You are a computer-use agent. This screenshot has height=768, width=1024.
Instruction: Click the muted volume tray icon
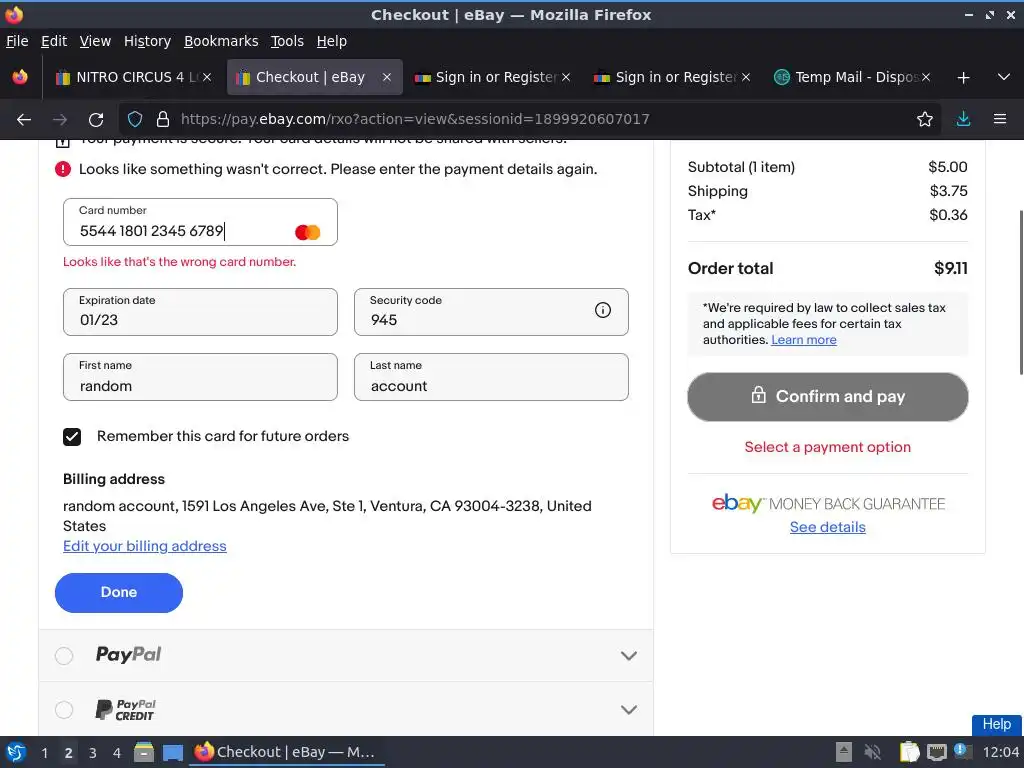872,752
